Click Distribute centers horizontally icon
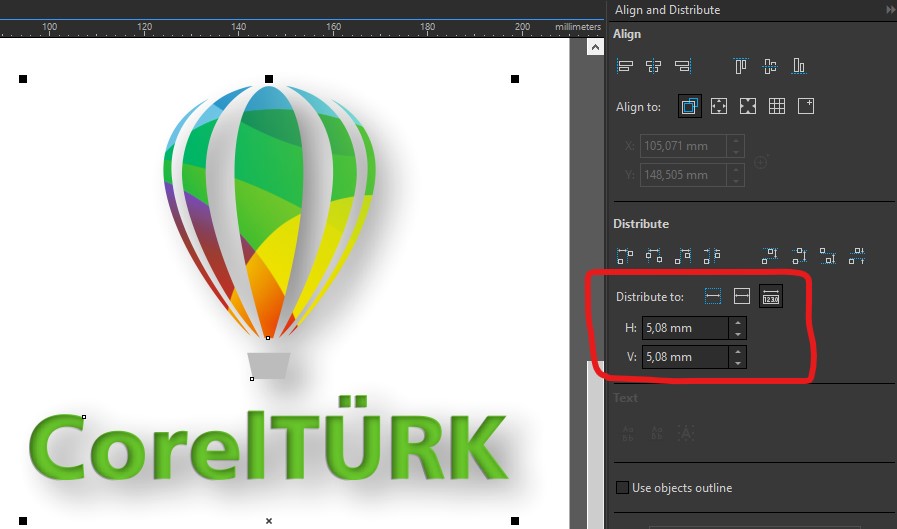The image size is (897, 529). (x=654, y=256)
